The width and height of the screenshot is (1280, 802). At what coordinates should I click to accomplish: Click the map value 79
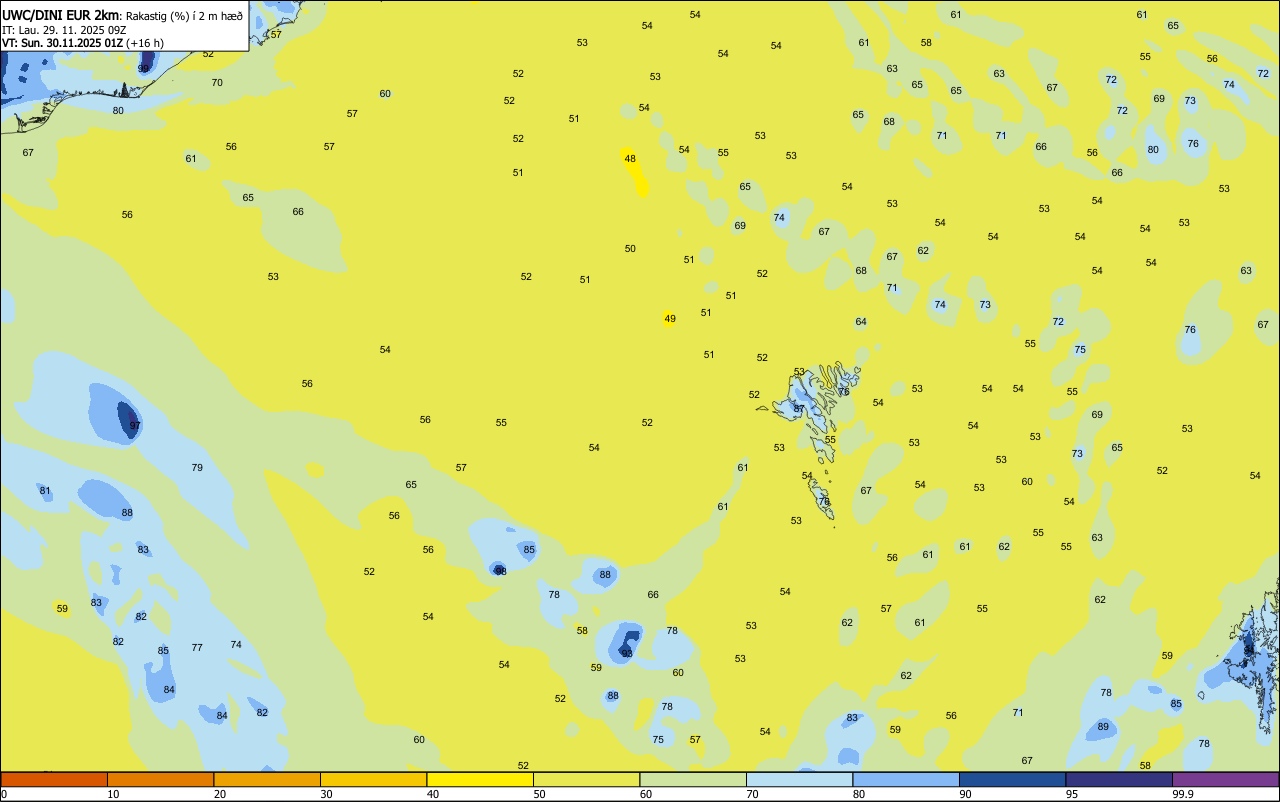(197, 468)
